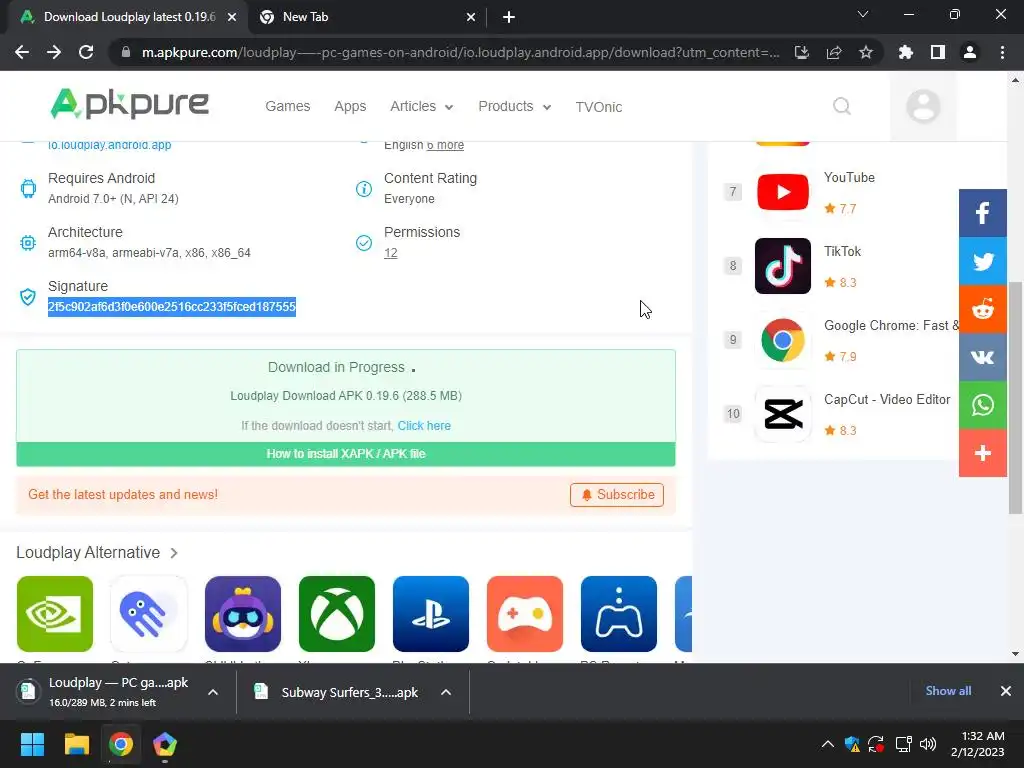The image size is (1024, 768).
Task: Close the downloads bar
Action: (1006, 691)
